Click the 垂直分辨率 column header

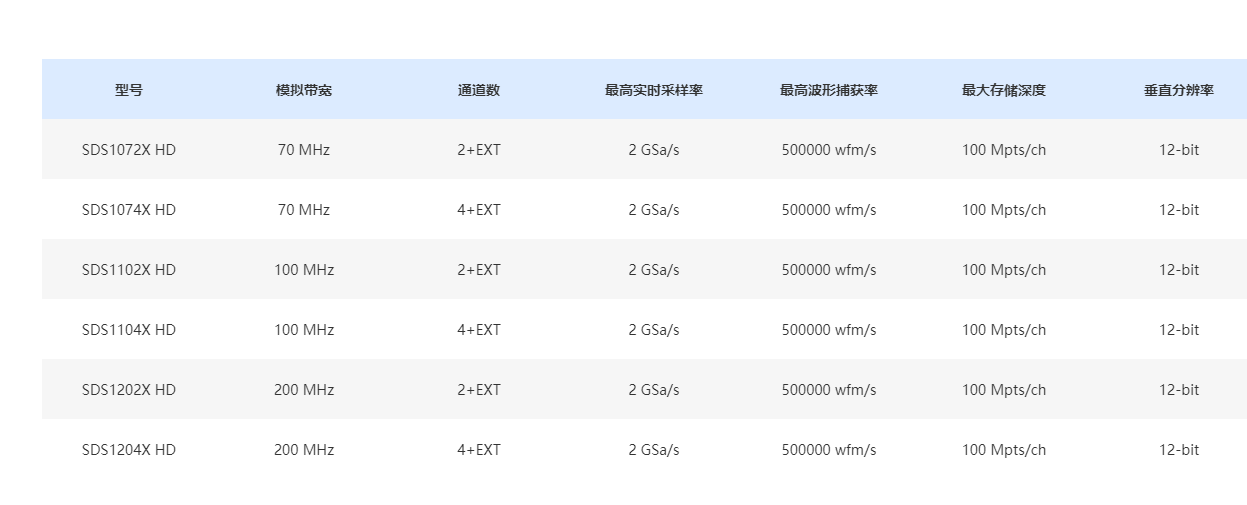coord(1179,90)
